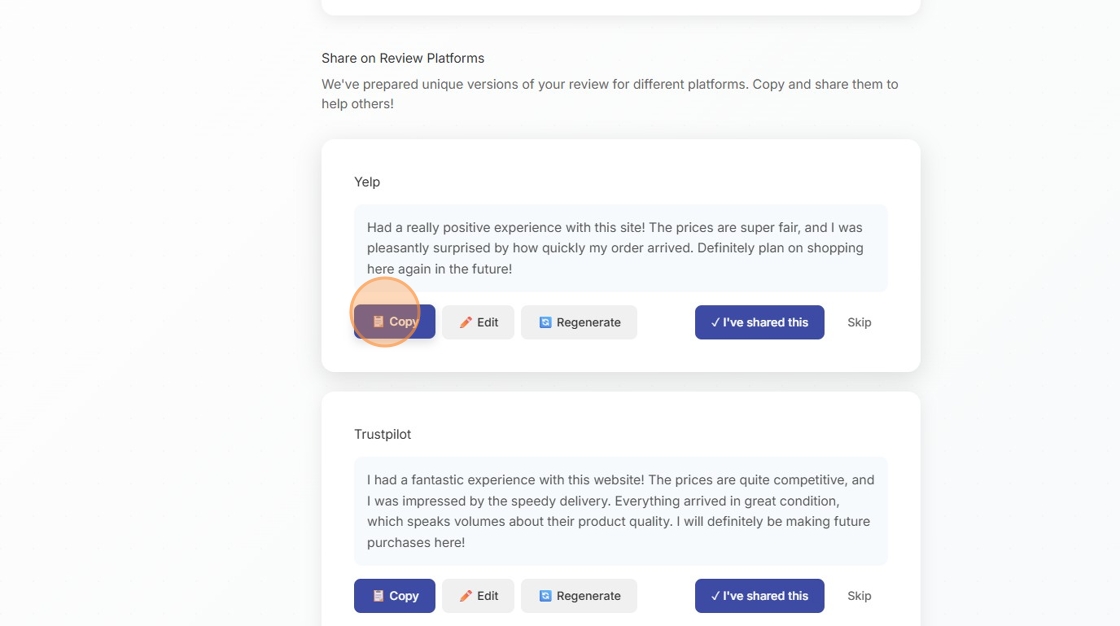Click the clipboard icon on Yelp's Copy button

(379, 321)
